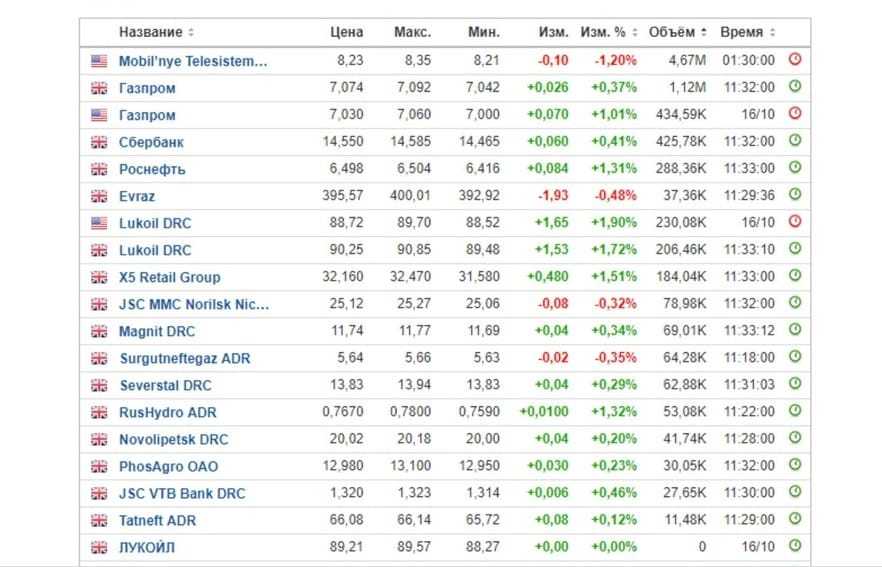Click the UK flag icon next to Сбербанк
882x567 pixels.
(99, 142)
